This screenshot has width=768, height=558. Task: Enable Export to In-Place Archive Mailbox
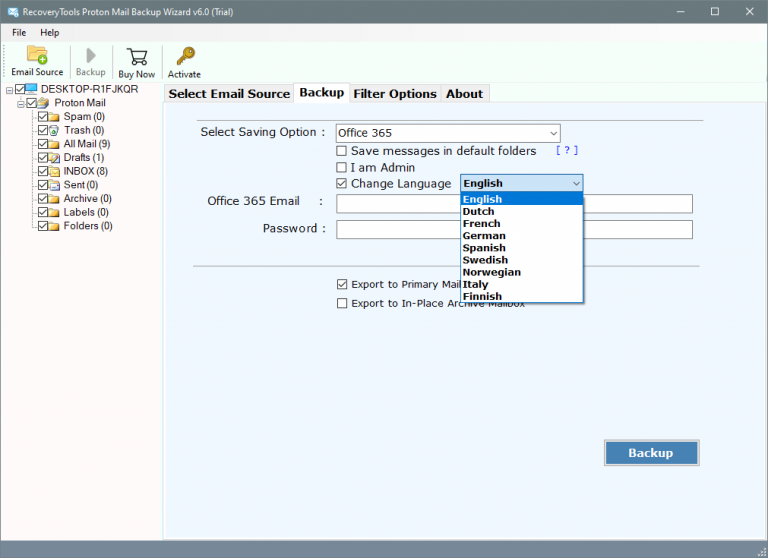342,304
